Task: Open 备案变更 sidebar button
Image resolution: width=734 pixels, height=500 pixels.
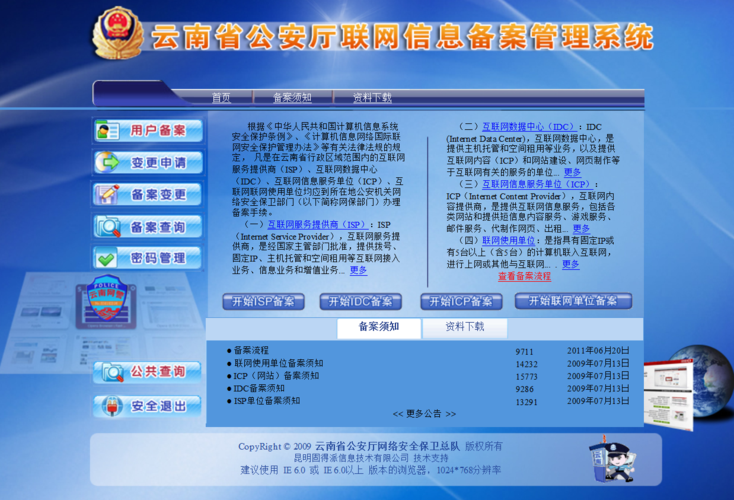Action: click(148, 194)
